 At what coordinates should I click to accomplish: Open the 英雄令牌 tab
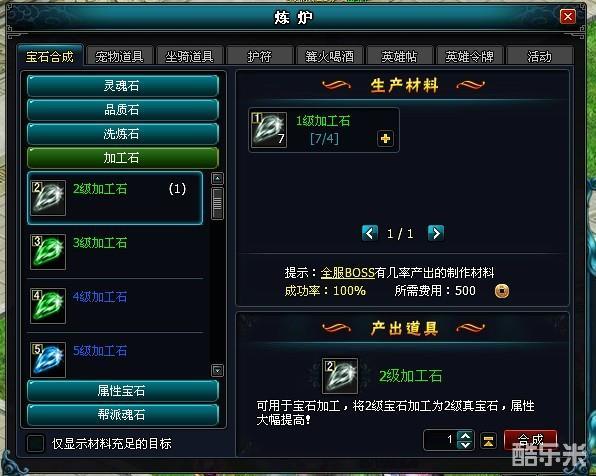pos(469,56)
